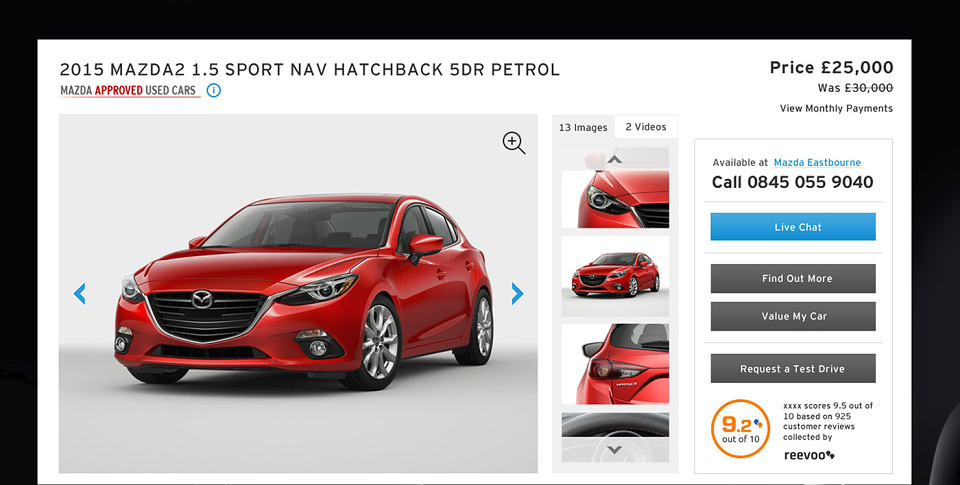Click Request a Test Drive button
Image resolution: width=960 pixels, height=485 pixels.
(x=793, y=369)
